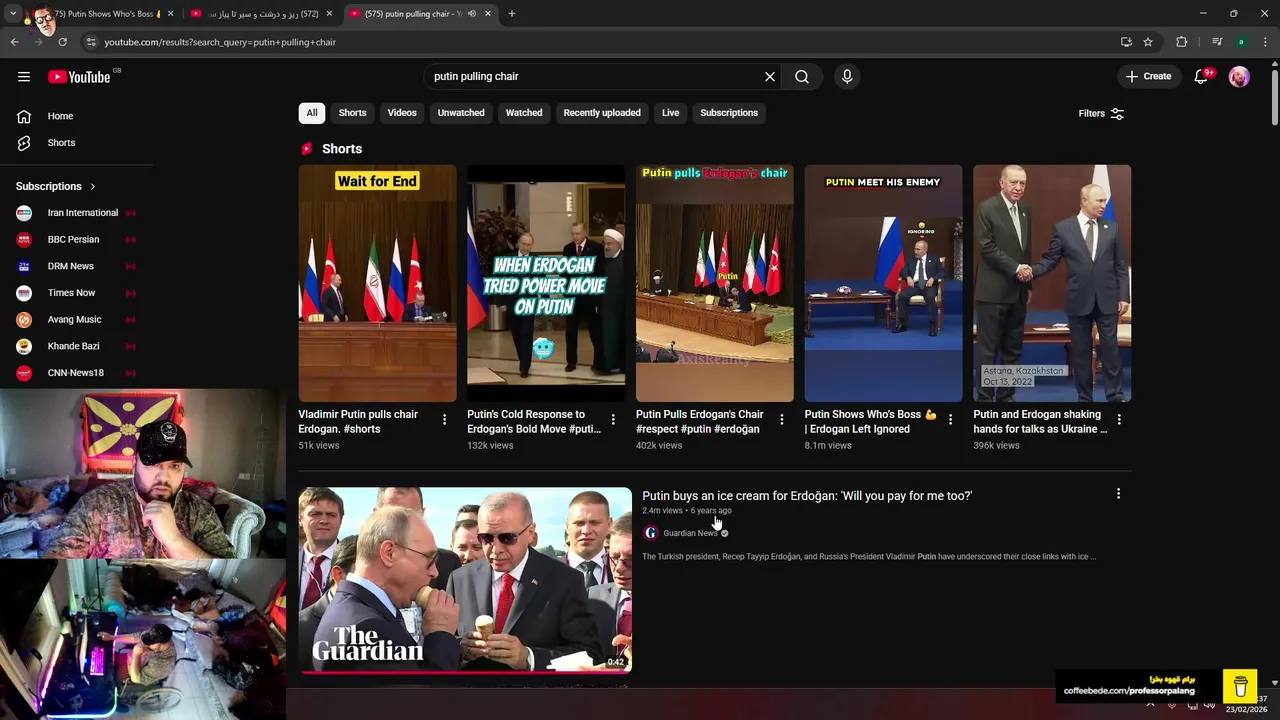Open more options for Putin and Erdogan shaking hands short

point(1119,420)
